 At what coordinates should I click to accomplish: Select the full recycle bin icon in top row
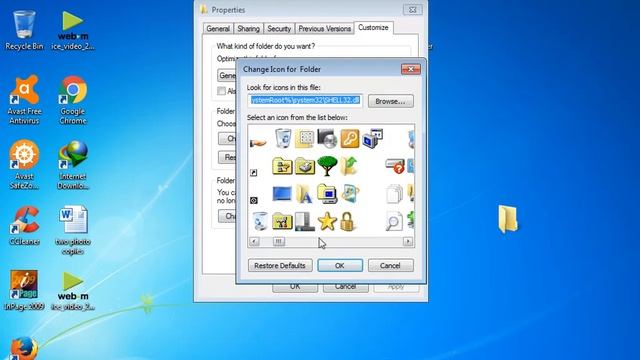pyautogui.click(x=282, y=138)
